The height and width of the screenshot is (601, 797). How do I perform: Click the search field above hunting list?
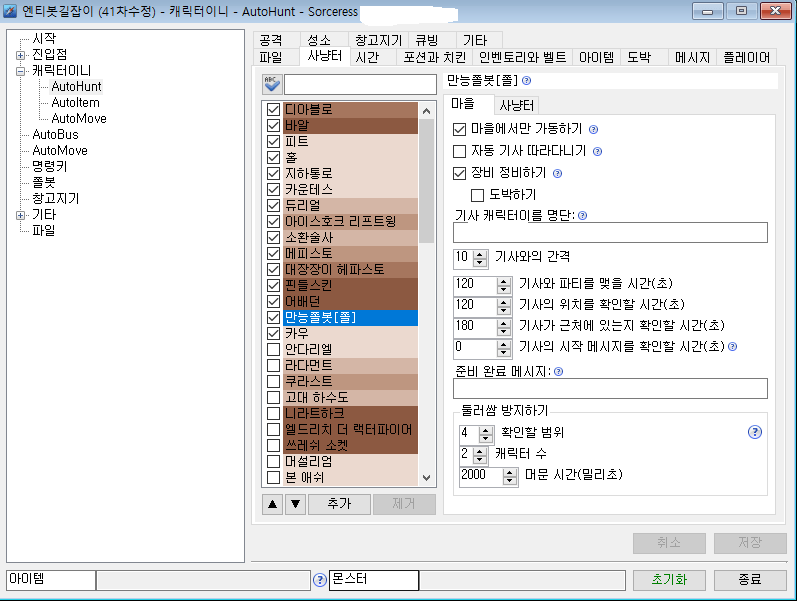pyautogui.click(x=360, y=84)
